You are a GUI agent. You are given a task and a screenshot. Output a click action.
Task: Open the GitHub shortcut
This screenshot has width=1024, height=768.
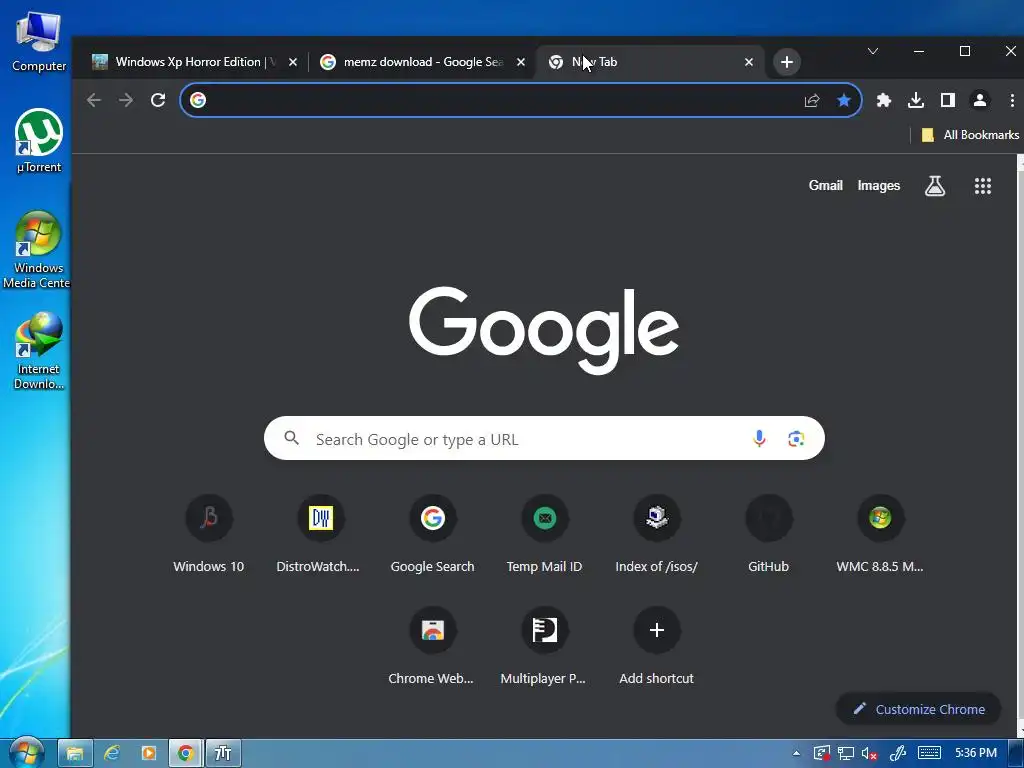click(x=769, y=535)
